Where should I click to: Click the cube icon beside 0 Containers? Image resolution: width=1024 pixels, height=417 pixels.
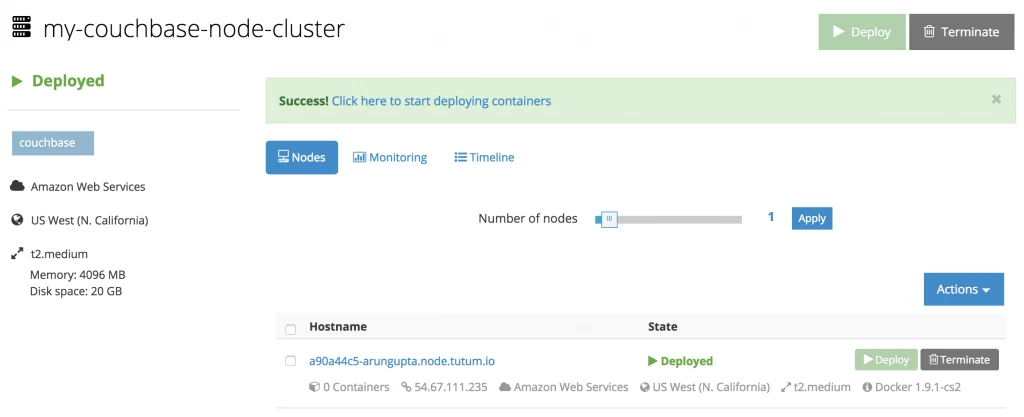(315, 387)
